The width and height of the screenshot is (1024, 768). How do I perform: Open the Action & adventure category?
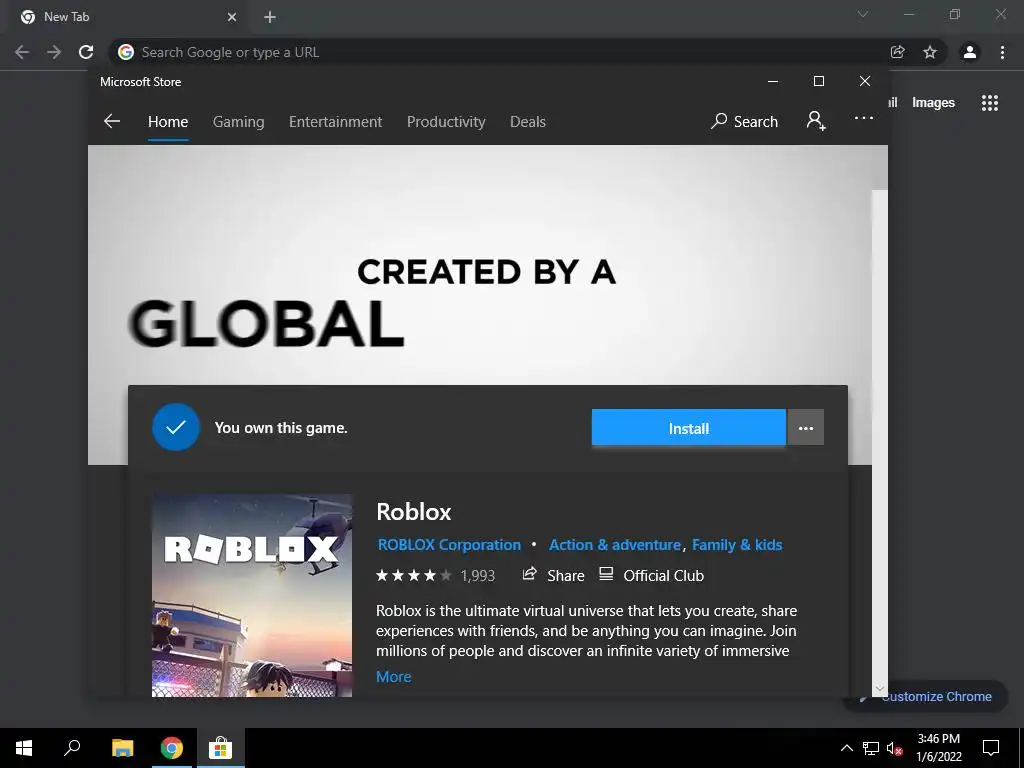615,545
